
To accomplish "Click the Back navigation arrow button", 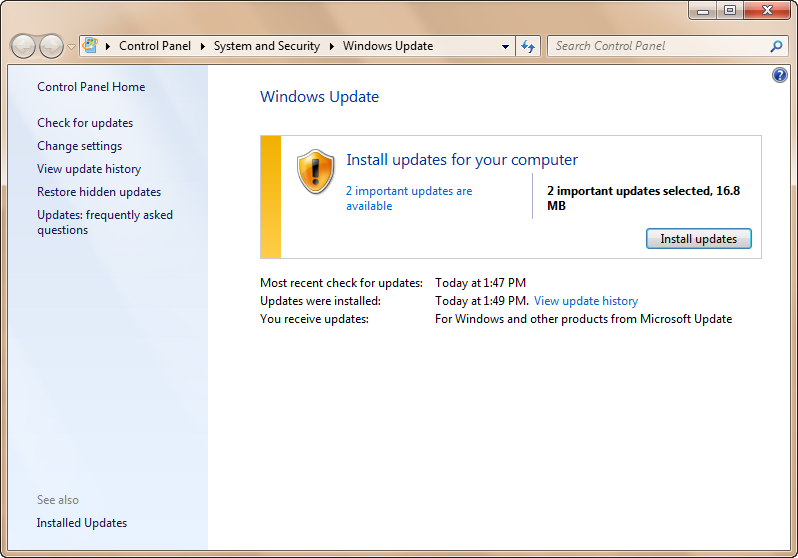I will point(23,46).
